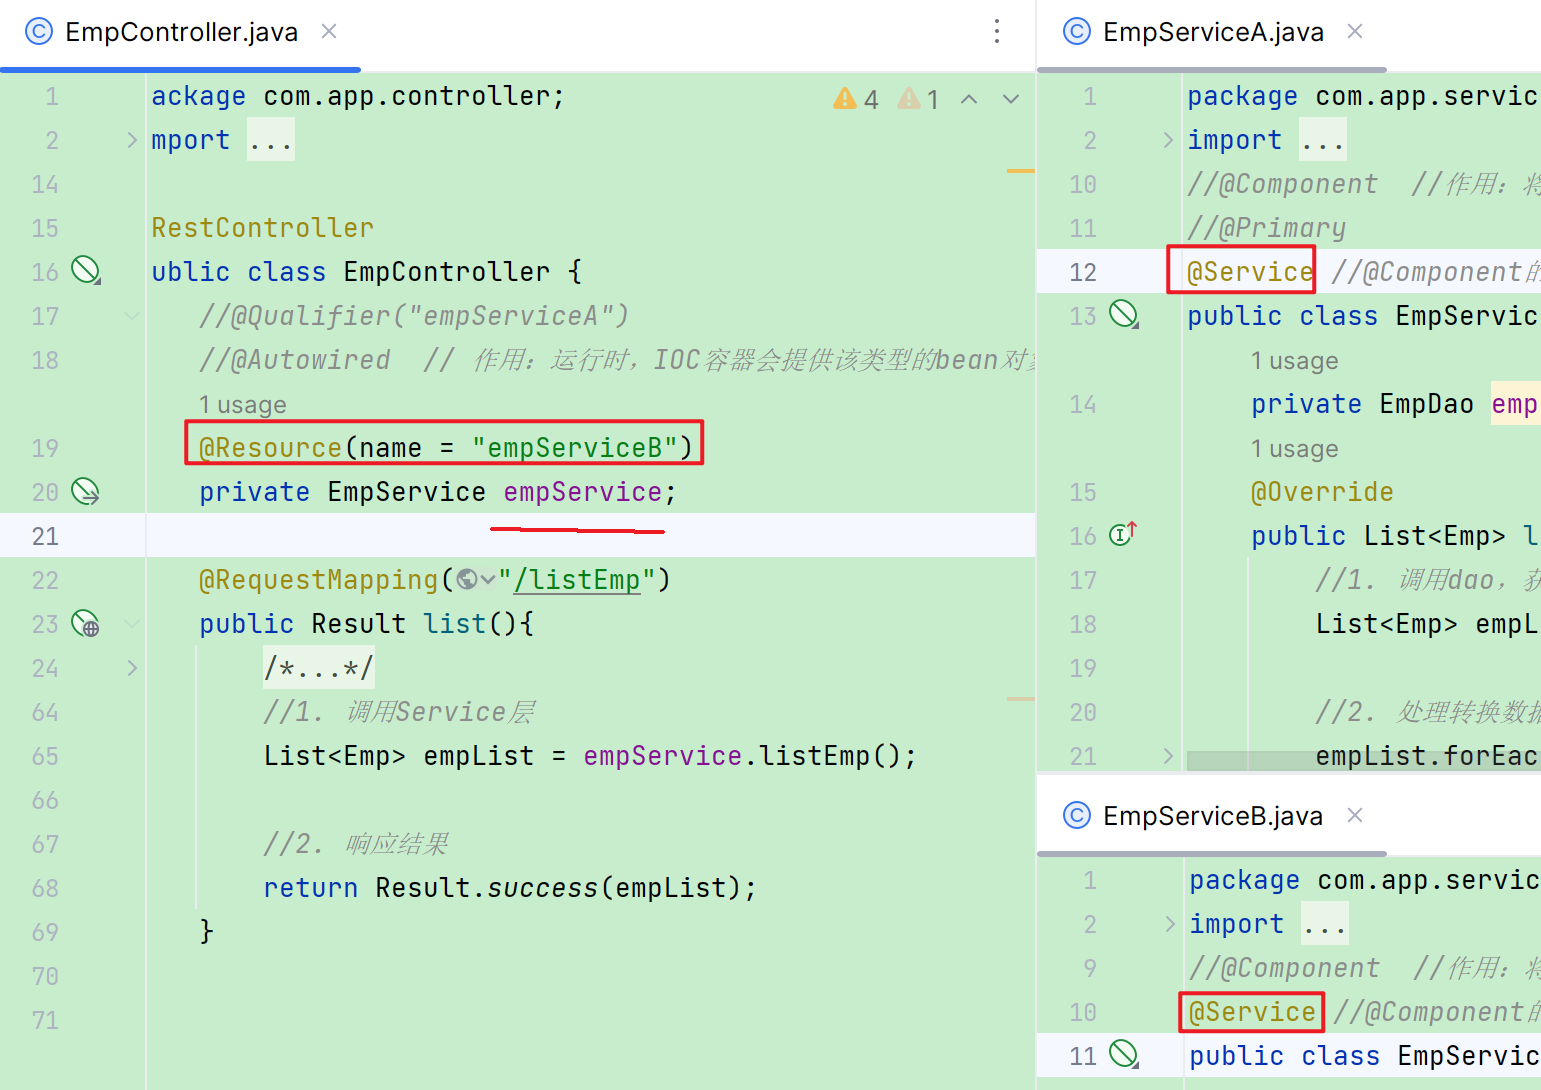Viewport: 1541px width, 1090px height.
Task: Click the folded import ellipsis in EmpController
Action: 271,140
